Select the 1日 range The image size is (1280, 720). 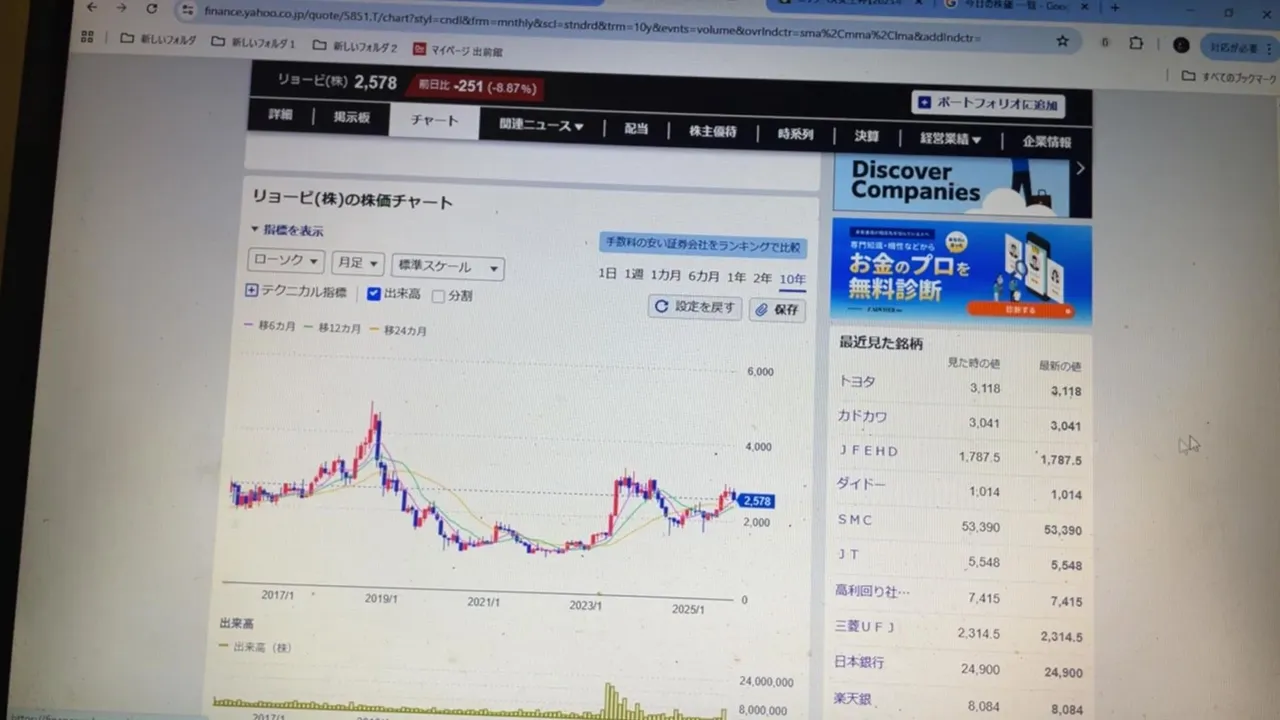tap(607, 273)
